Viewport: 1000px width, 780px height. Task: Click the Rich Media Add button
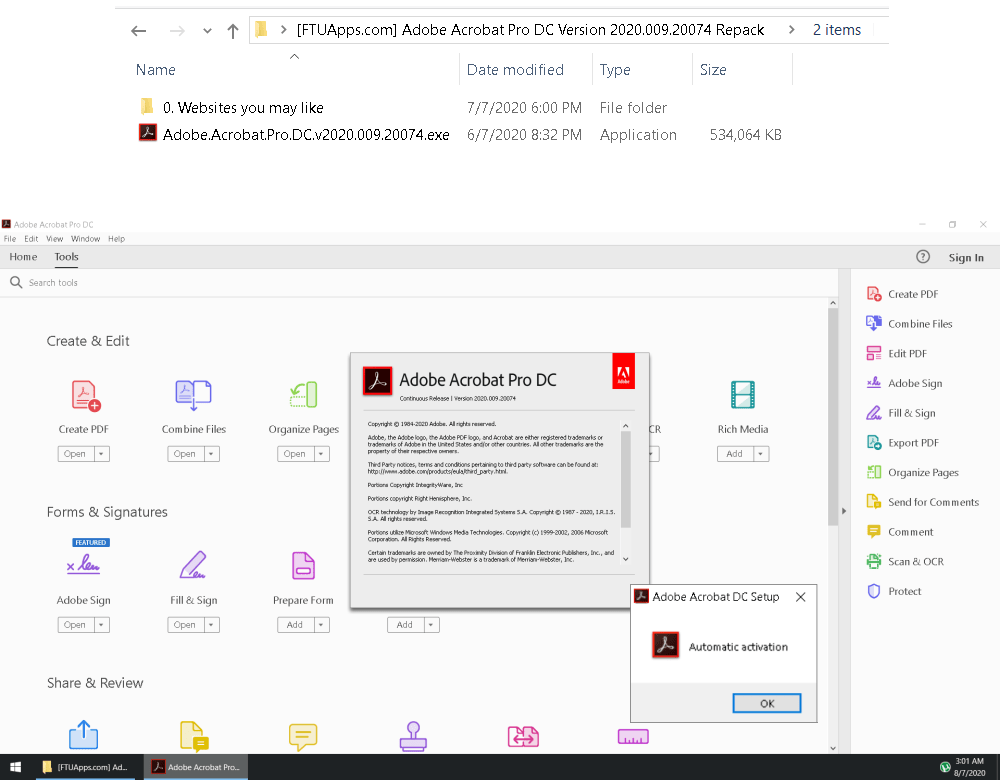coord(735,454)
